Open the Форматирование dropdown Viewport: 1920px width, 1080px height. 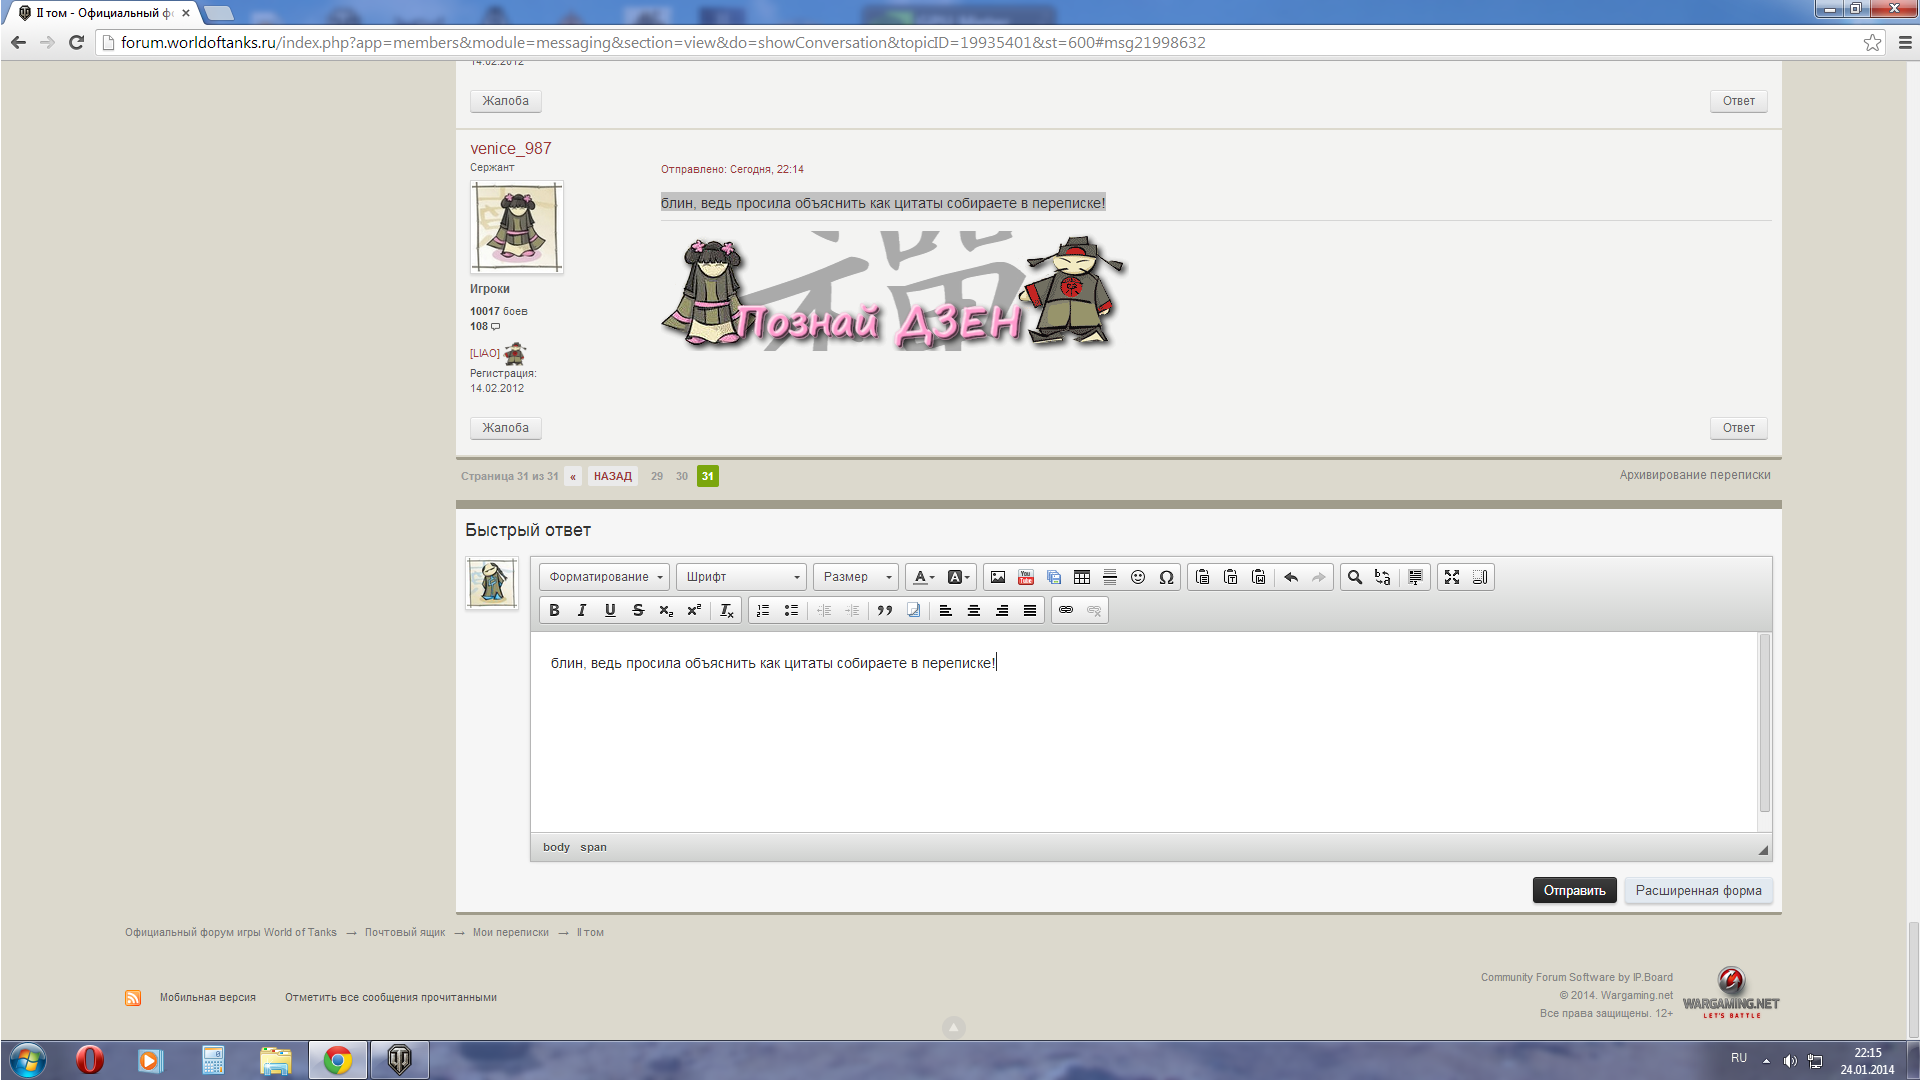(605, 577)
